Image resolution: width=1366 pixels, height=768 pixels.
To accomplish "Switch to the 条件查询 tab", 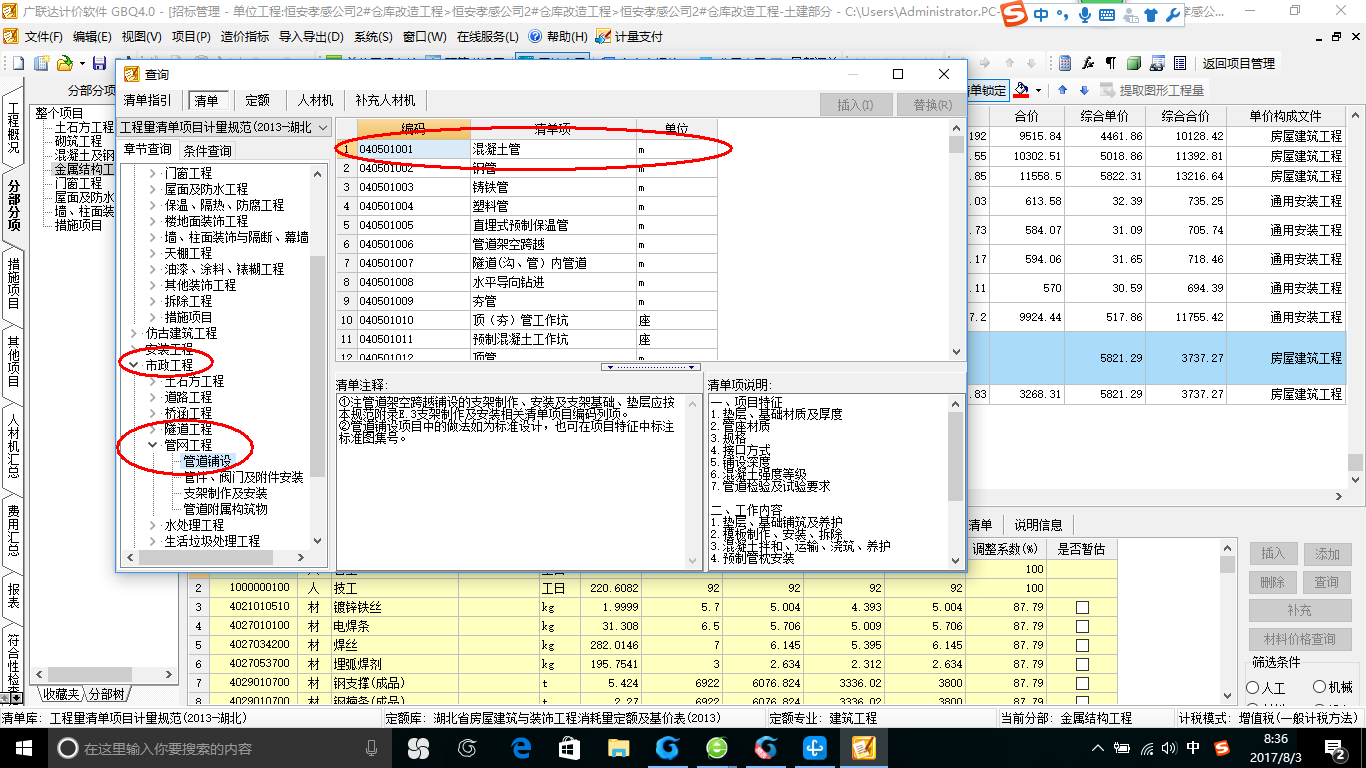I will click(x=208, y=151).
